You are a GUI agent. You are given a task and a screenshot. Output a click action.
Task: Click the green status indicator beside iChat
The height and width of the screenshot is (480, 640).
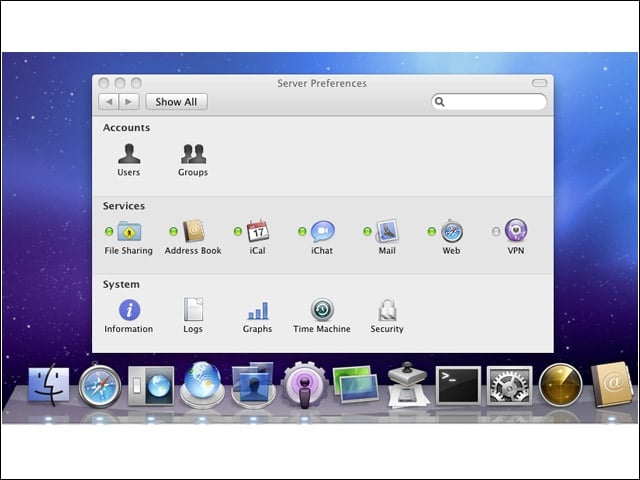(302, 231)
